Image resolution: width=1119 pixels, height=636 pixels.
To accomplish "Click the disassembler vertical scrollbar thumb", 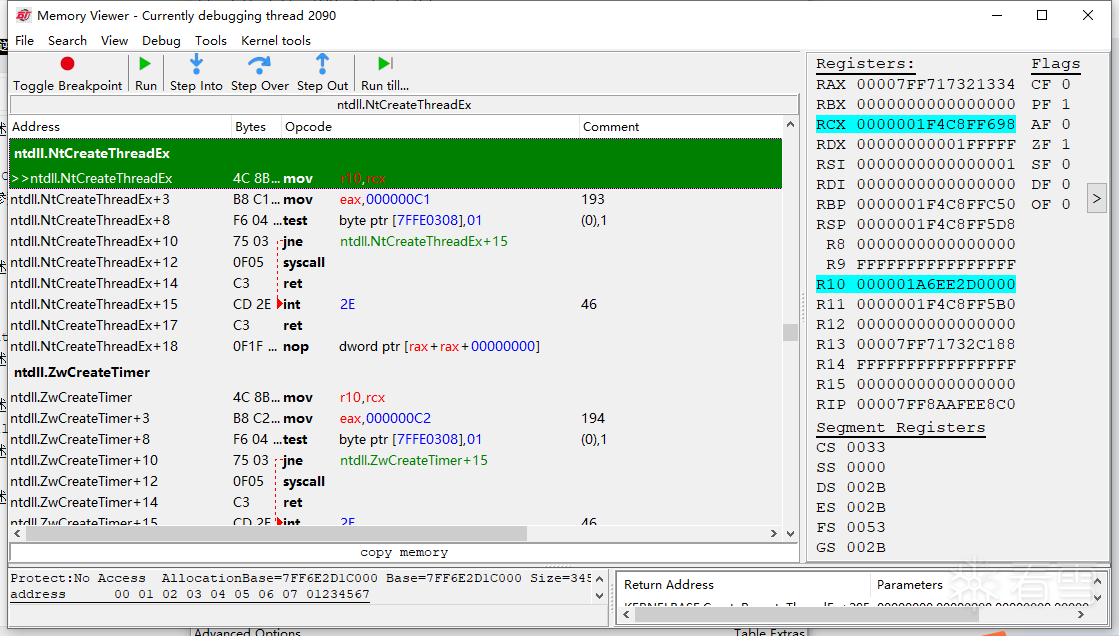I will [790, 333].
